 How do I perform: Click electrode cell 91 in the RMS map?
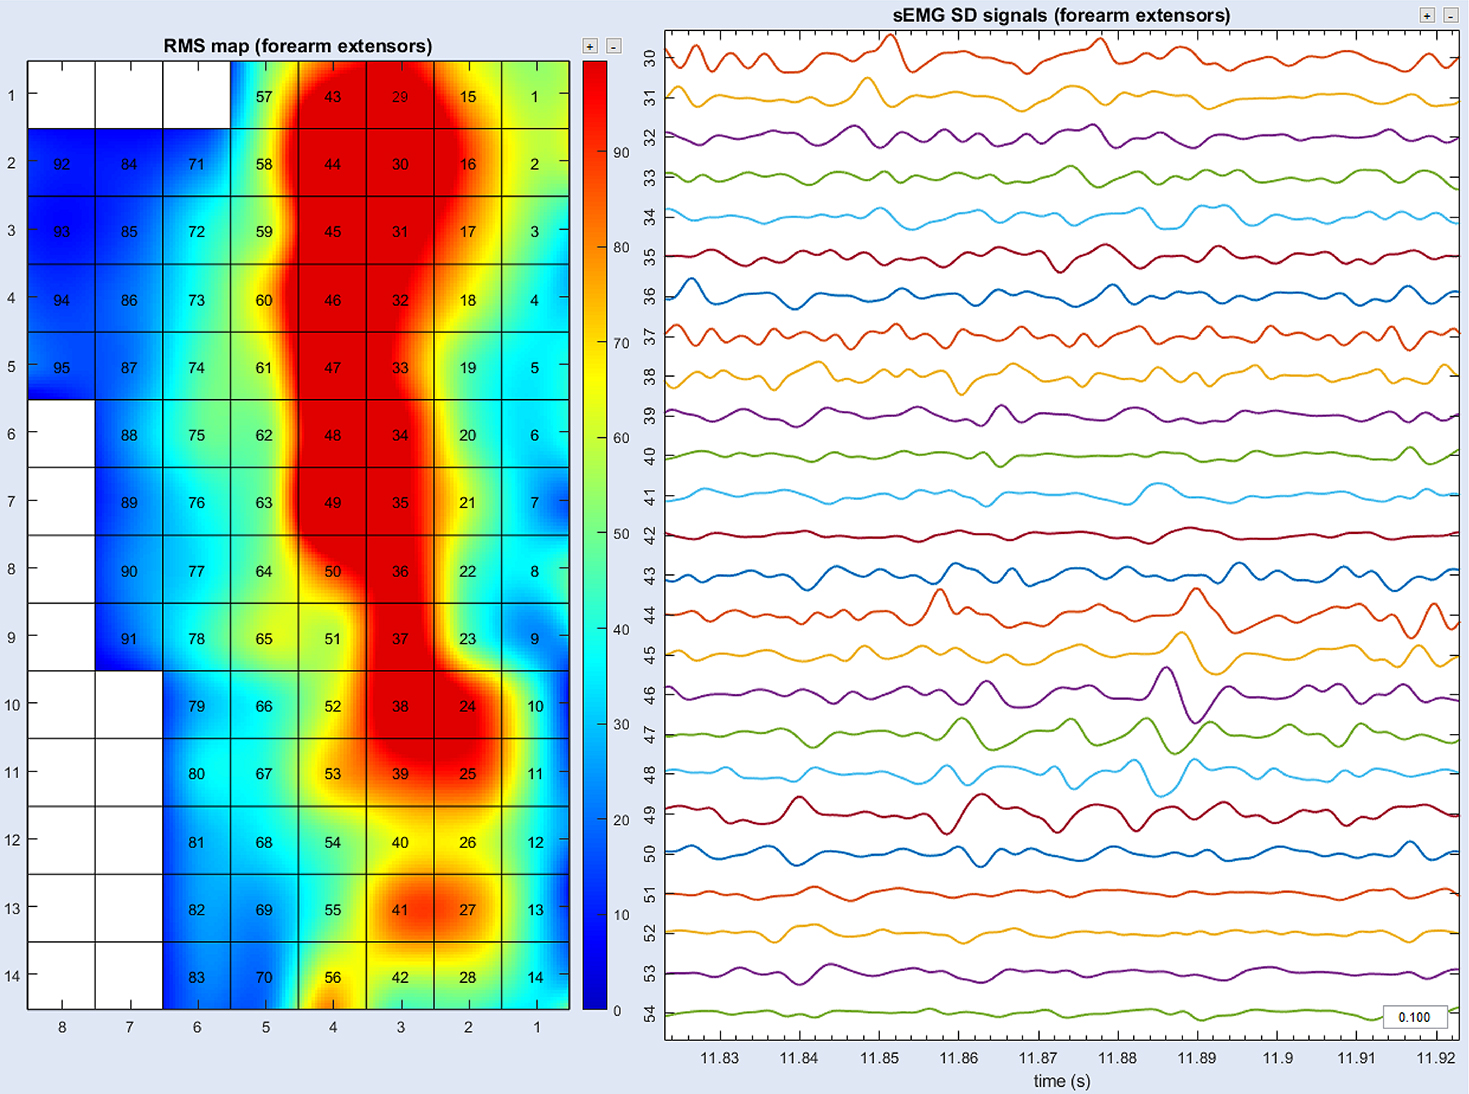click(129, 637)
